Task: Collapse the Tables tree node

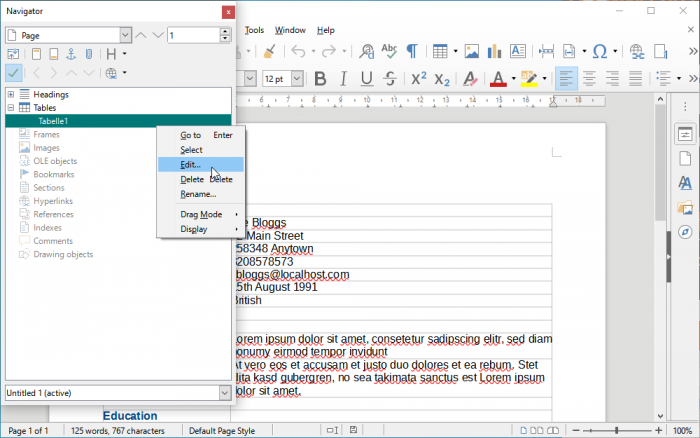Action: tap(11, 107)
